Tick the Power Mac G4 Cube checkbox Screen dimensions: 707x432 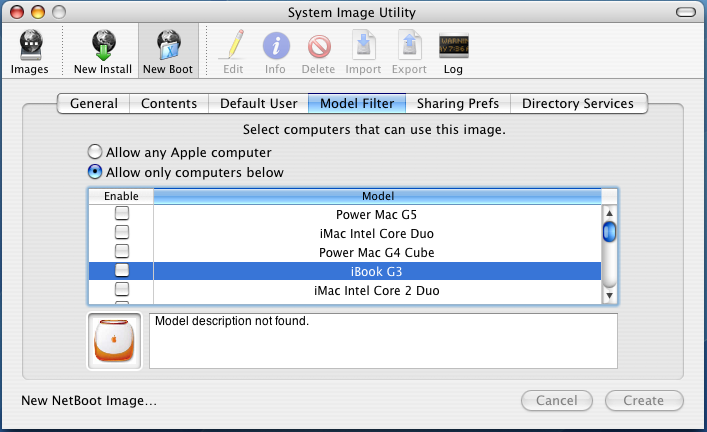(122, 252)
